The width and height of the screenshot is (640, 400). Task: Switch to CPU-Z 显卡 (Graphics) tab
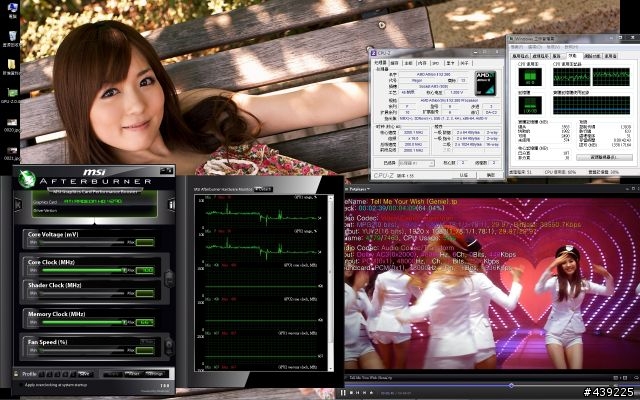tap(450, 63)
